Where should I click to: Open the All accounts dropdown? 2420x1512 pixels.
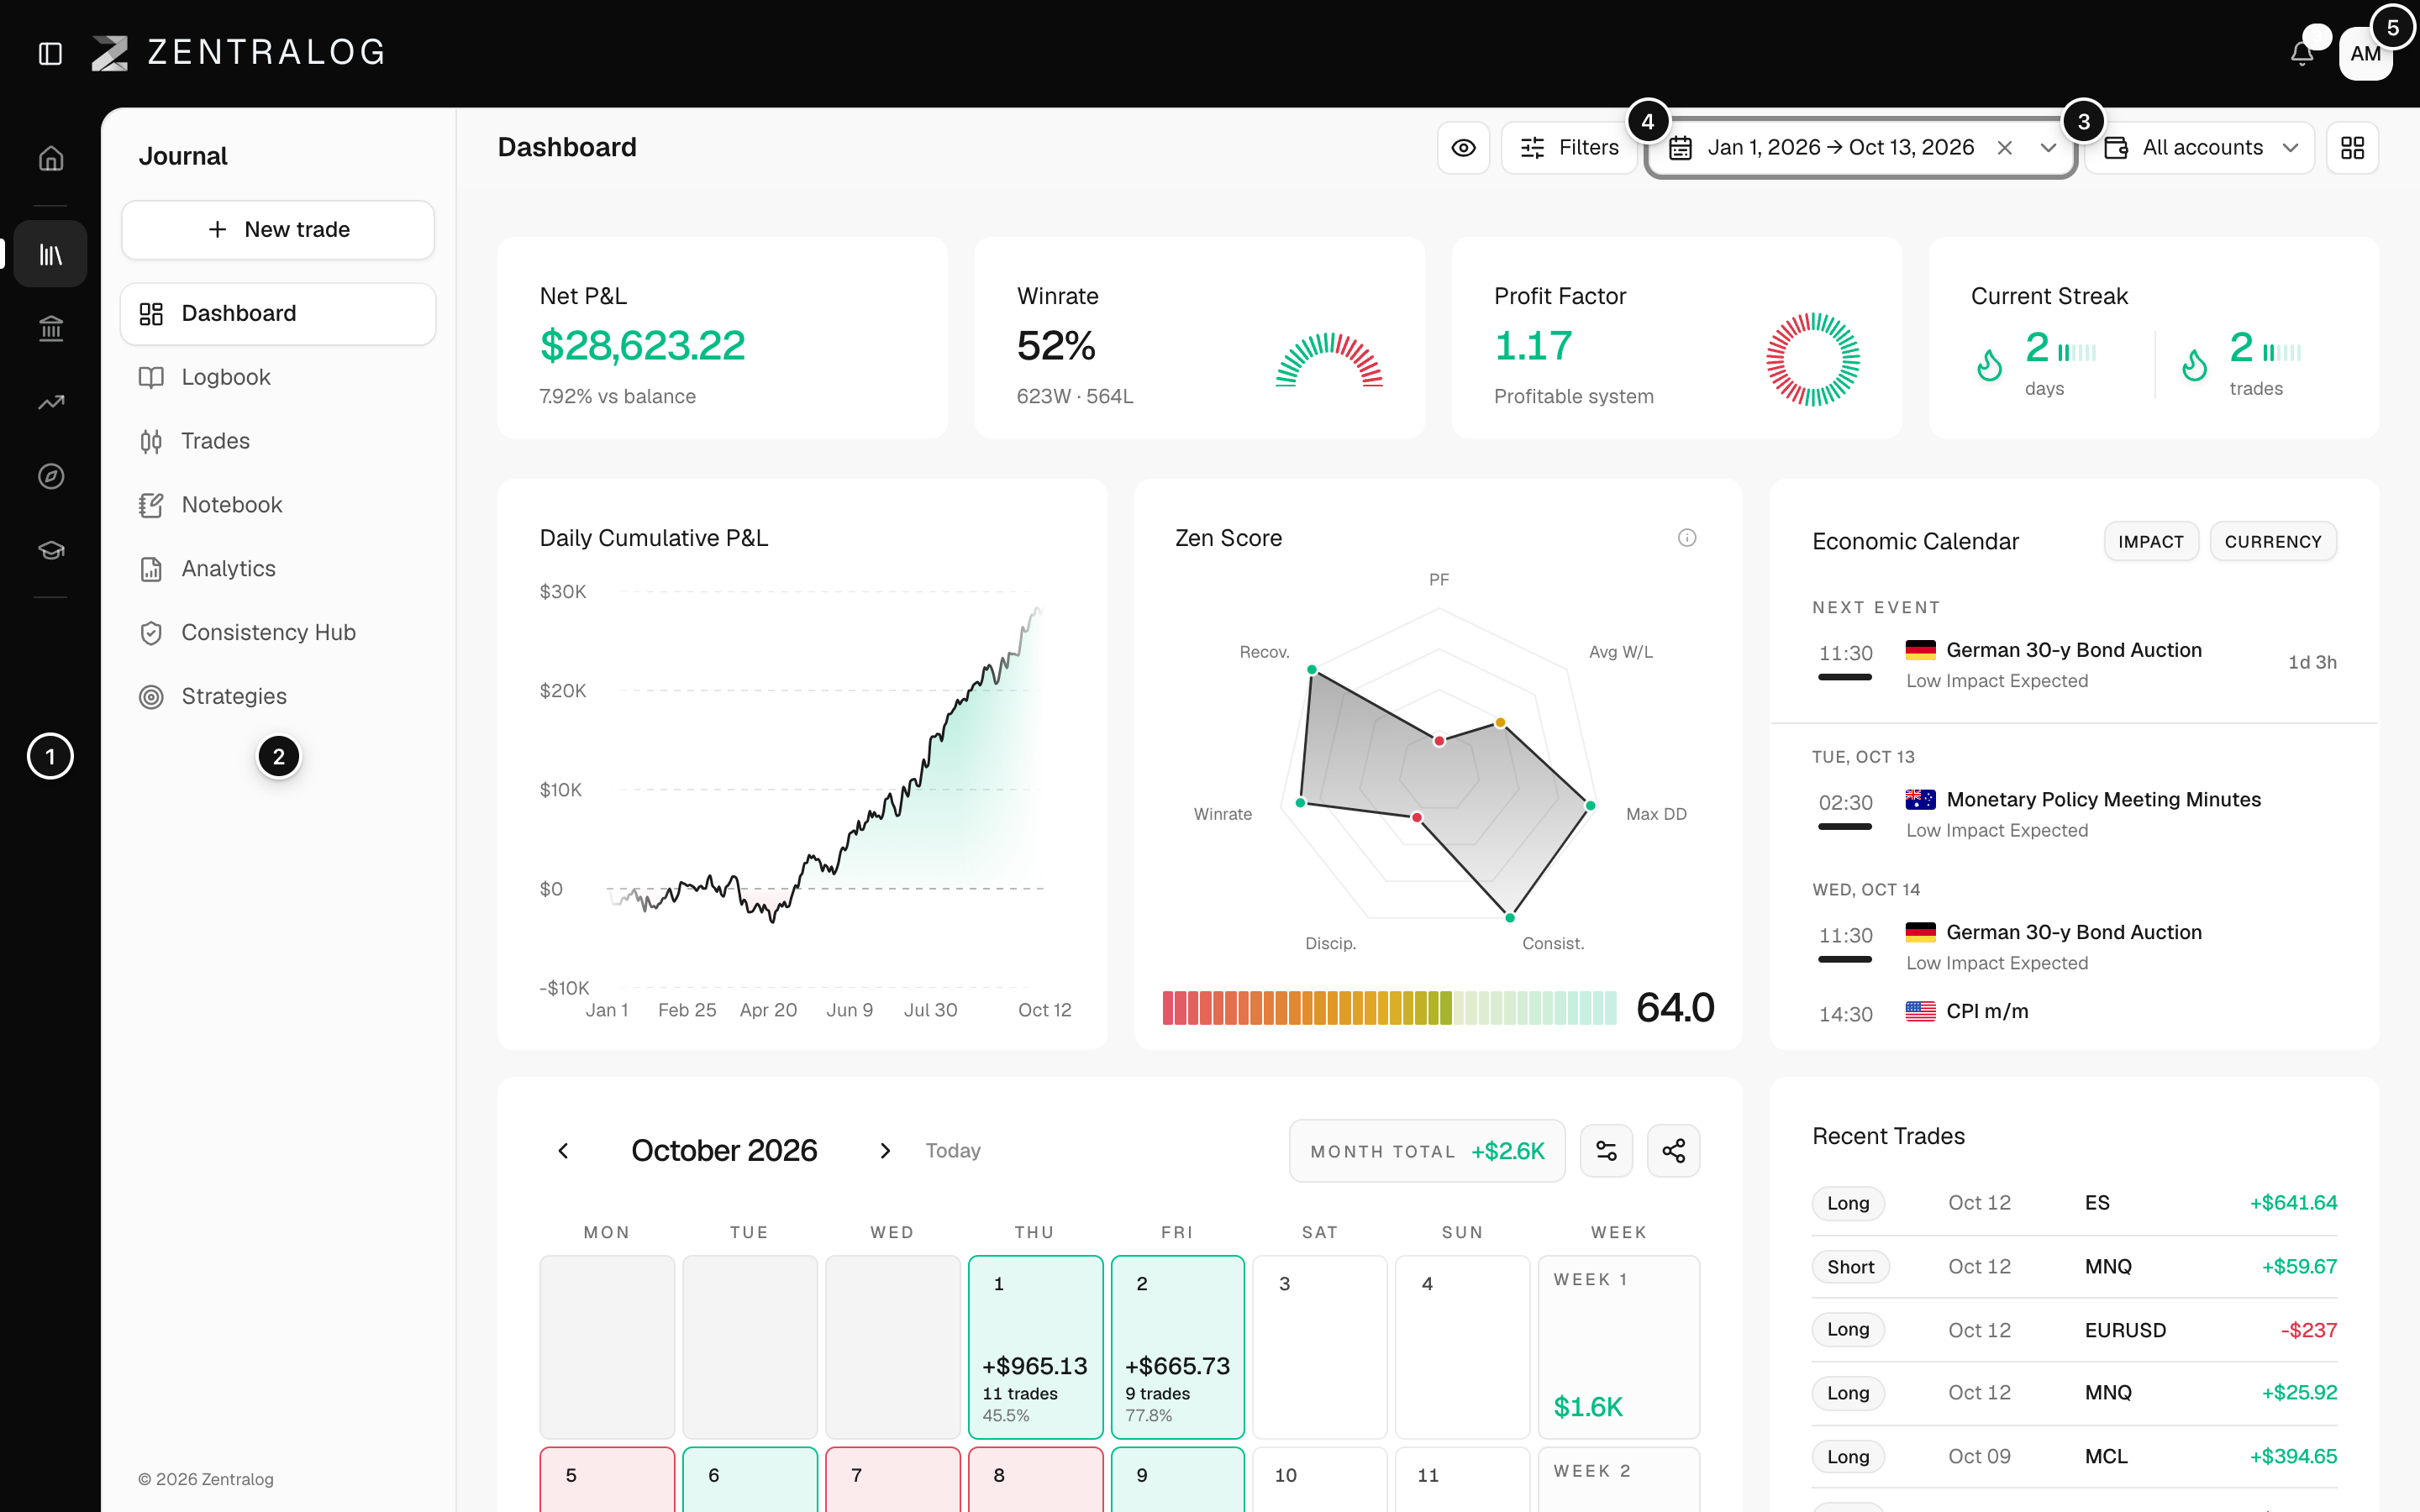pos(2199,148)
